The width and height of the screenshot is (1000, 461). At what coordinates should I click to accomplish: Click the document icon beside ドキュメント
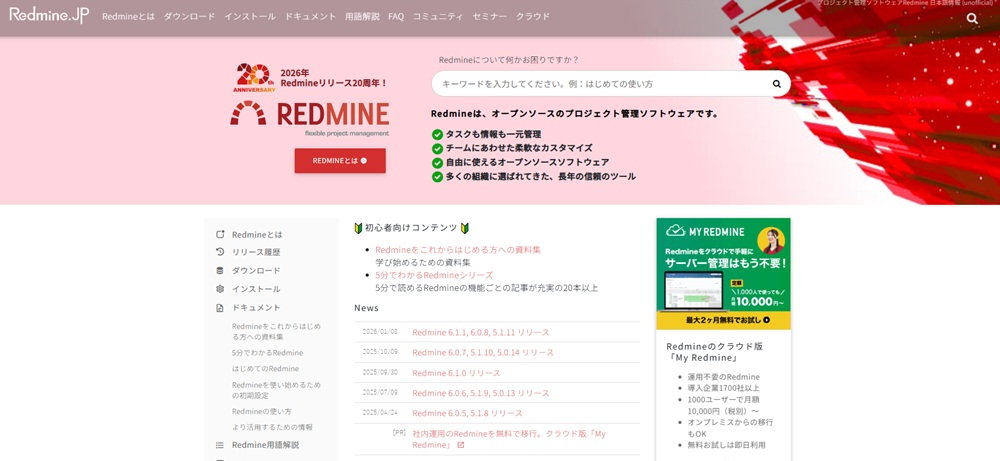(220, 307)
